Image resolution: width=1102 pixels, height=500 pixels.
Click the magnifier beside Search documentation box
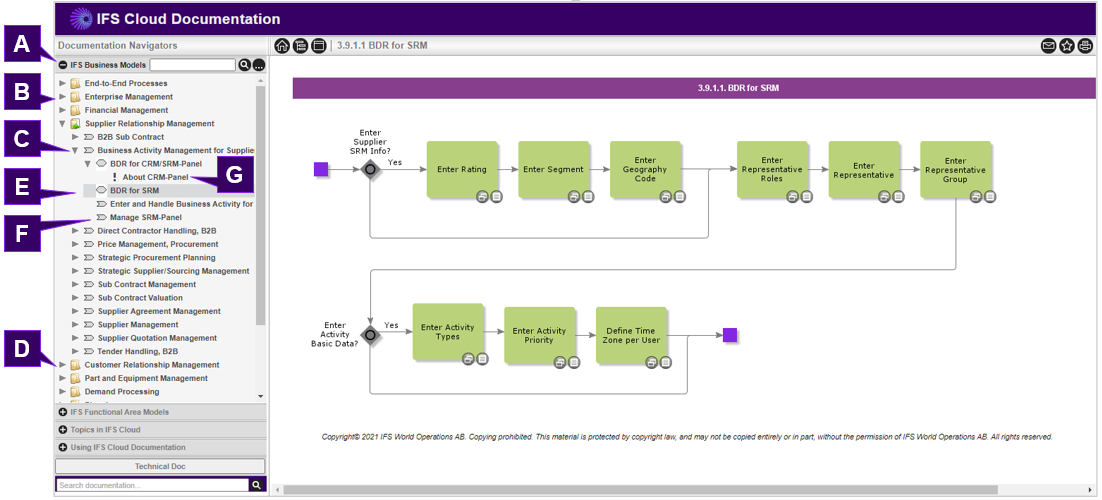[257, 485]
